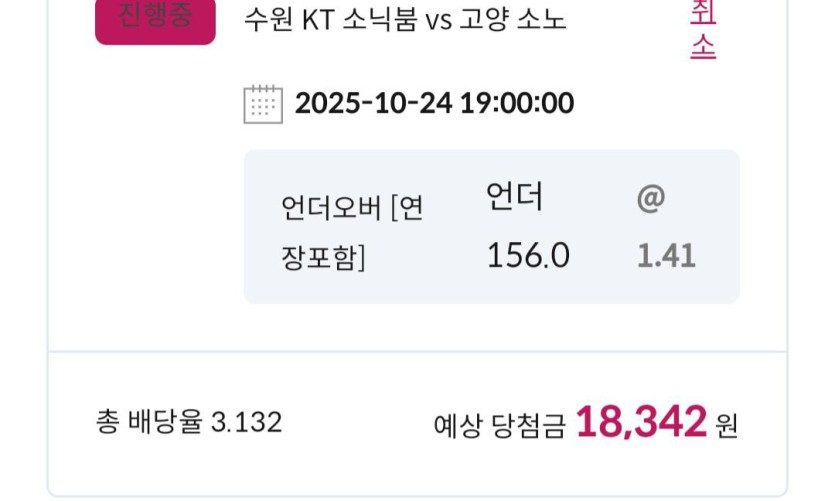Click the date 2025-10-24 19:00:00

coord(434,103)
